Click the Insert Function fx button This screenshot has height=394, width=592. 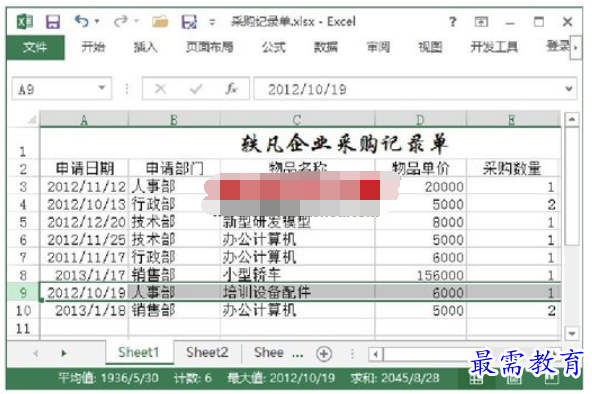coord(231,89)
